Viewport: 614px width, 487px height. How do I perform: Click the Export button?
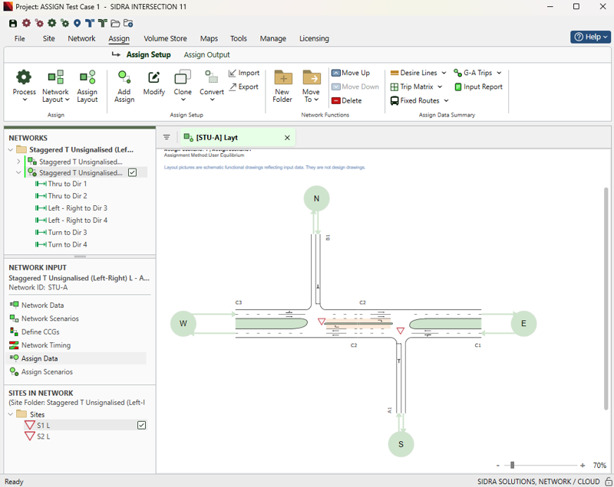244,87
